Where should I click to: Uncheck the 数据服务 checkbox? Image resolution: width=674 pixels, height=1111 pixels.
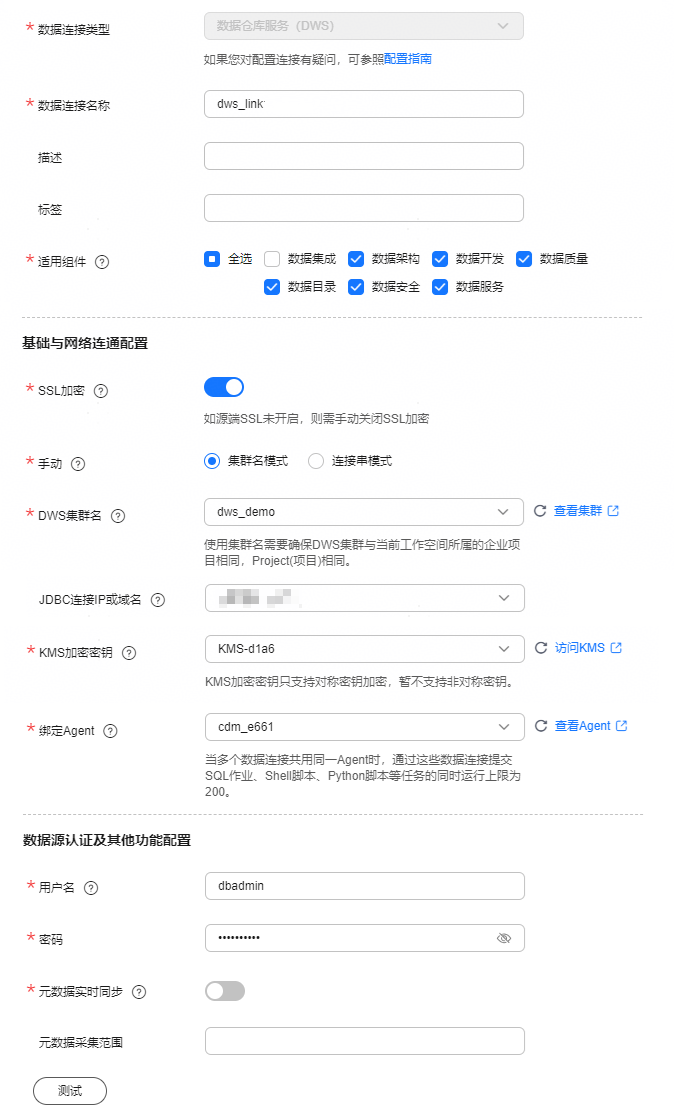tap(440, 287)
